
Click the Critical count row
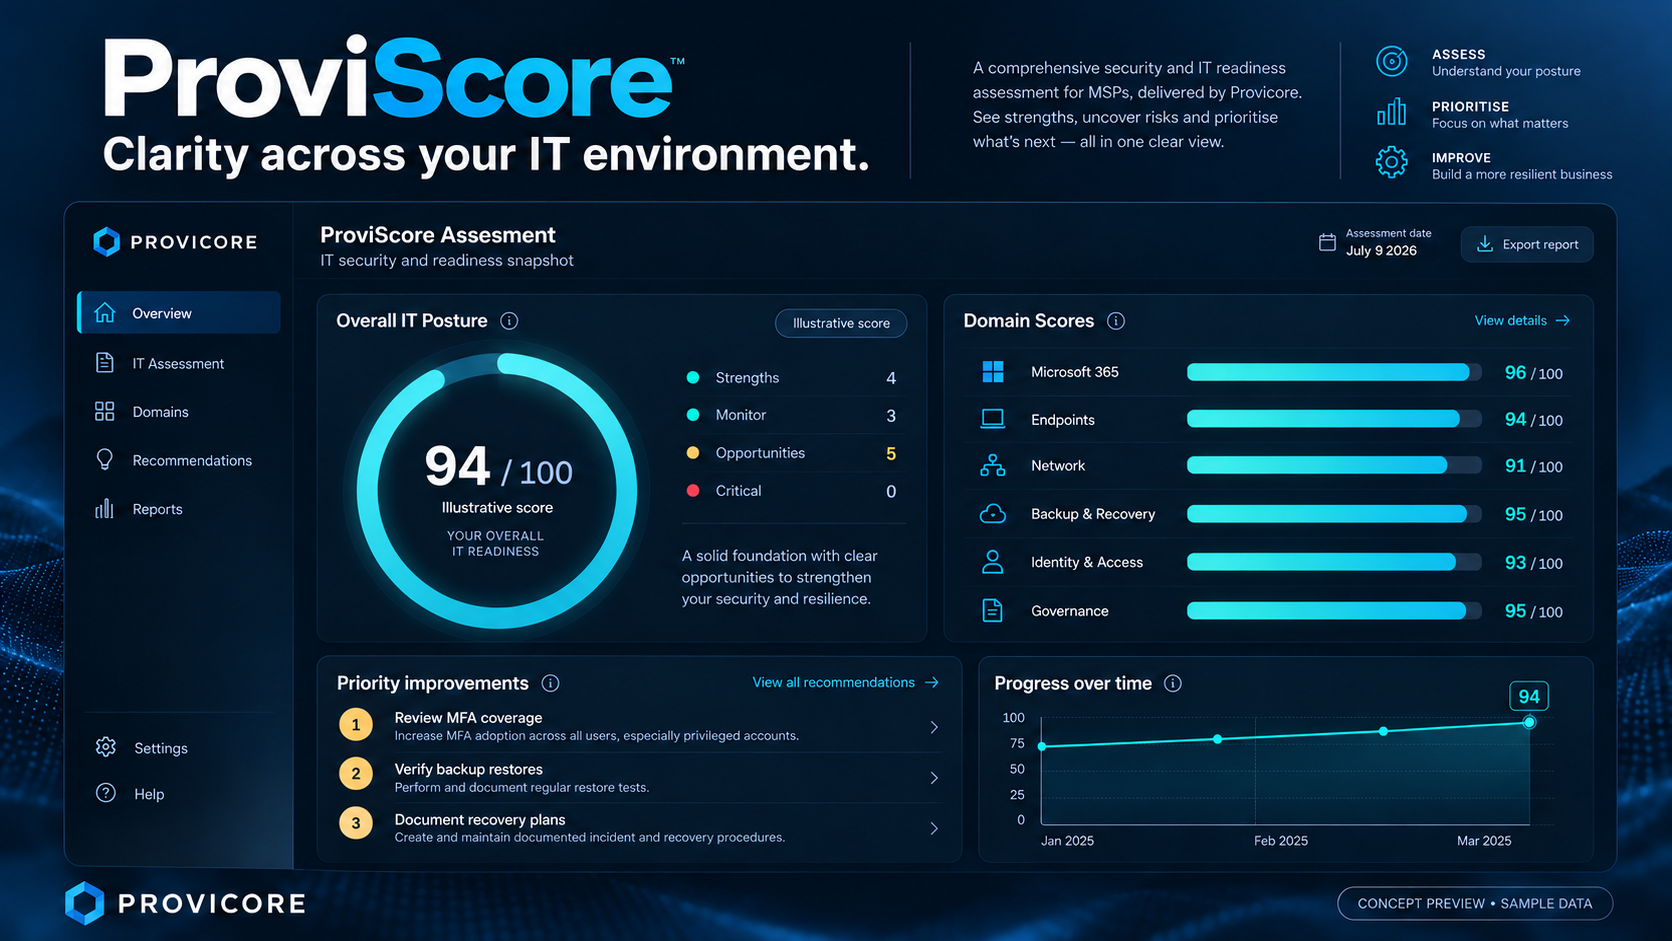click(794, 491)
